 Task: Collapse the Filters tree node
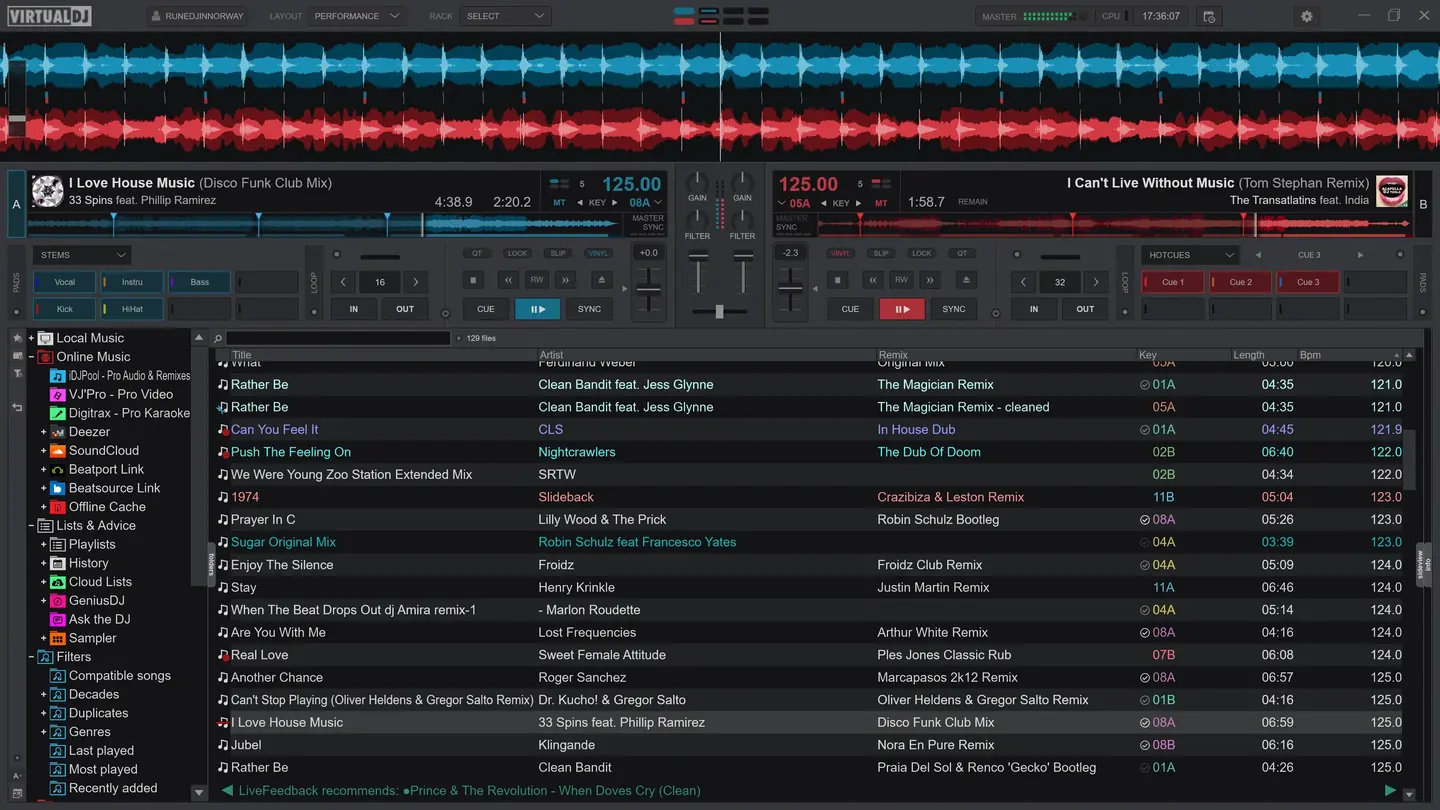pyautogui.click(x=31, y=657)
